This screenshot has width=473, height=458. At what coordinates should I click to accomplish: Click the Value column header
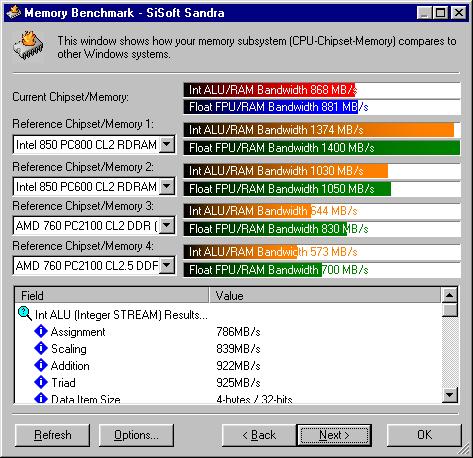click(x=325, y=296)
